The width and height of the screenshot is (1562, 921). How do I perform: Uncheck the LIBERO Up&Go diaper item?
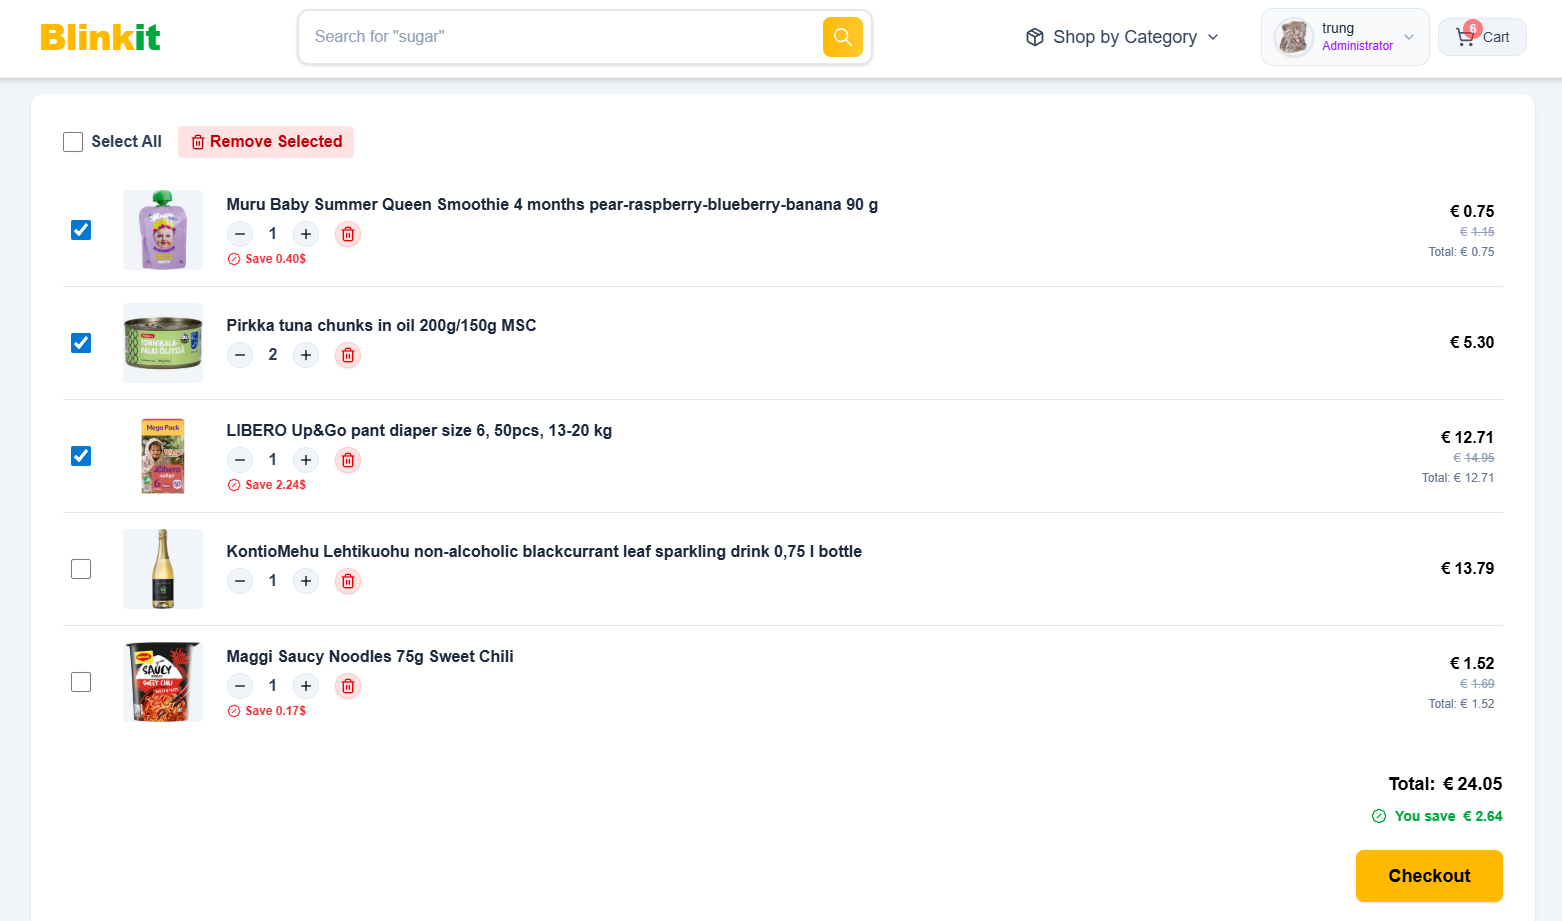81,456
